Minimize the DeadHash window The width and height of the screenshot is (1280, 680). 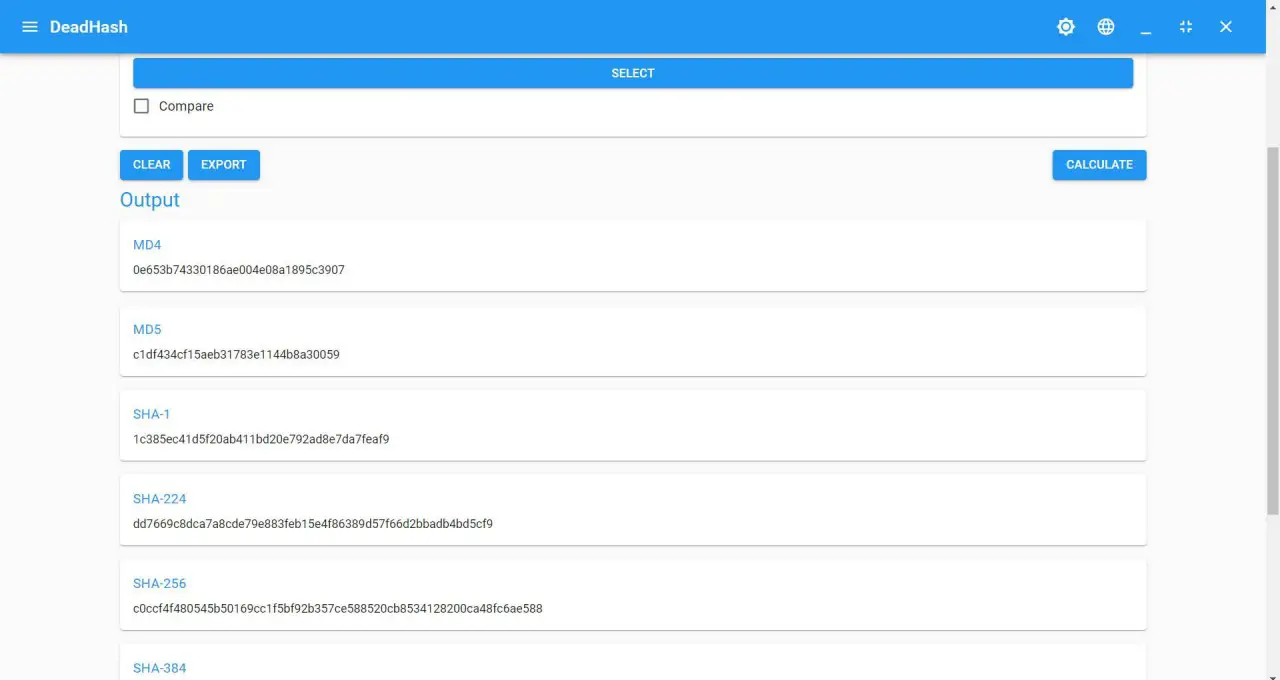coord(1146,27)
